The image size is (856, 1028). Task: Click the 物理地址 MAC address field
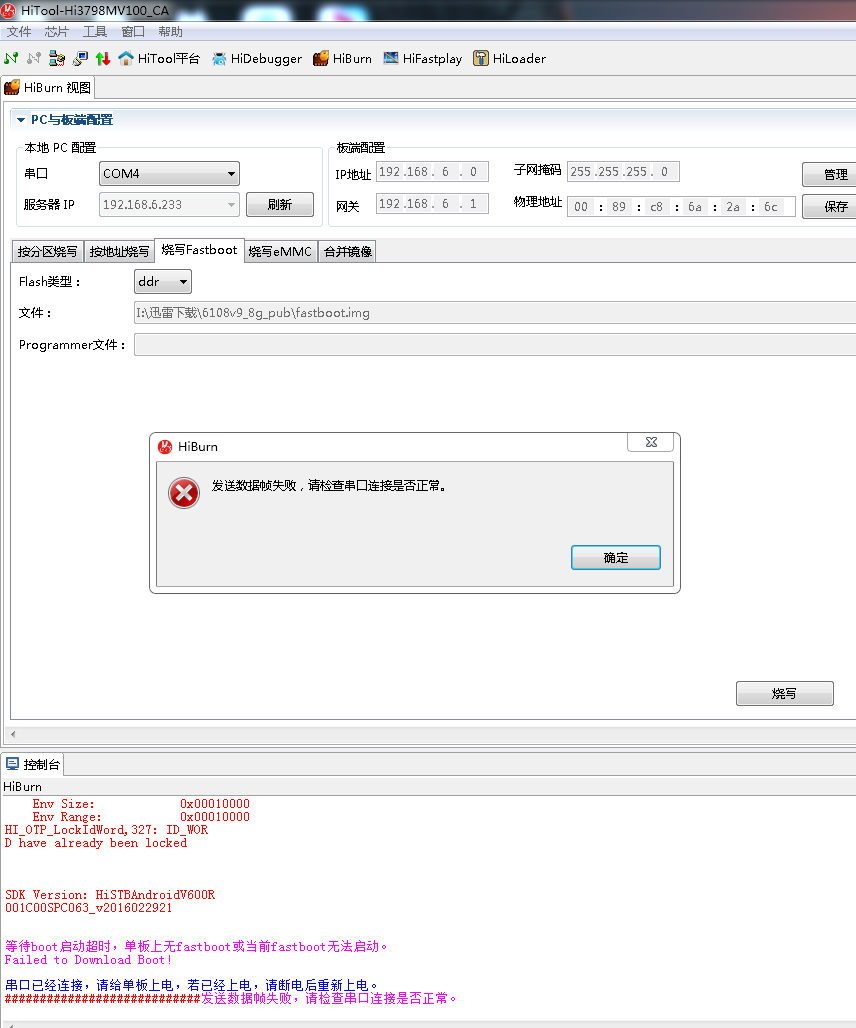tap(681, 207)
